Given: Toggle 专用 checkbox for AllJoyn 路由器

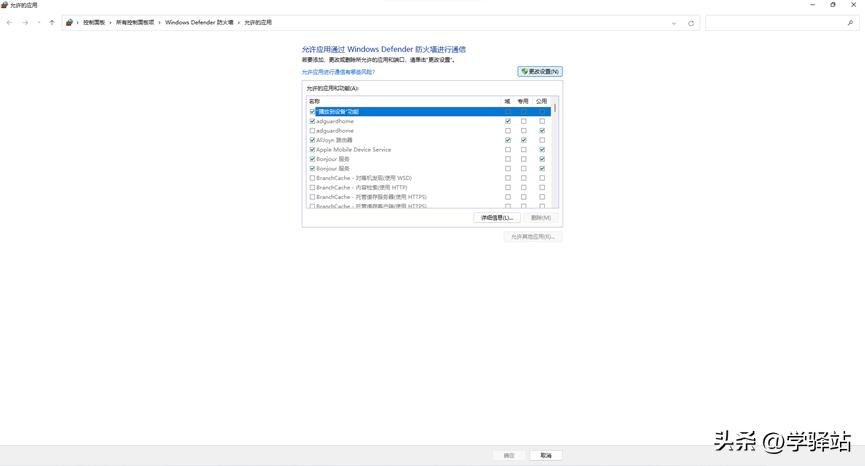Looking at the screenshot, I should point(524,140).
